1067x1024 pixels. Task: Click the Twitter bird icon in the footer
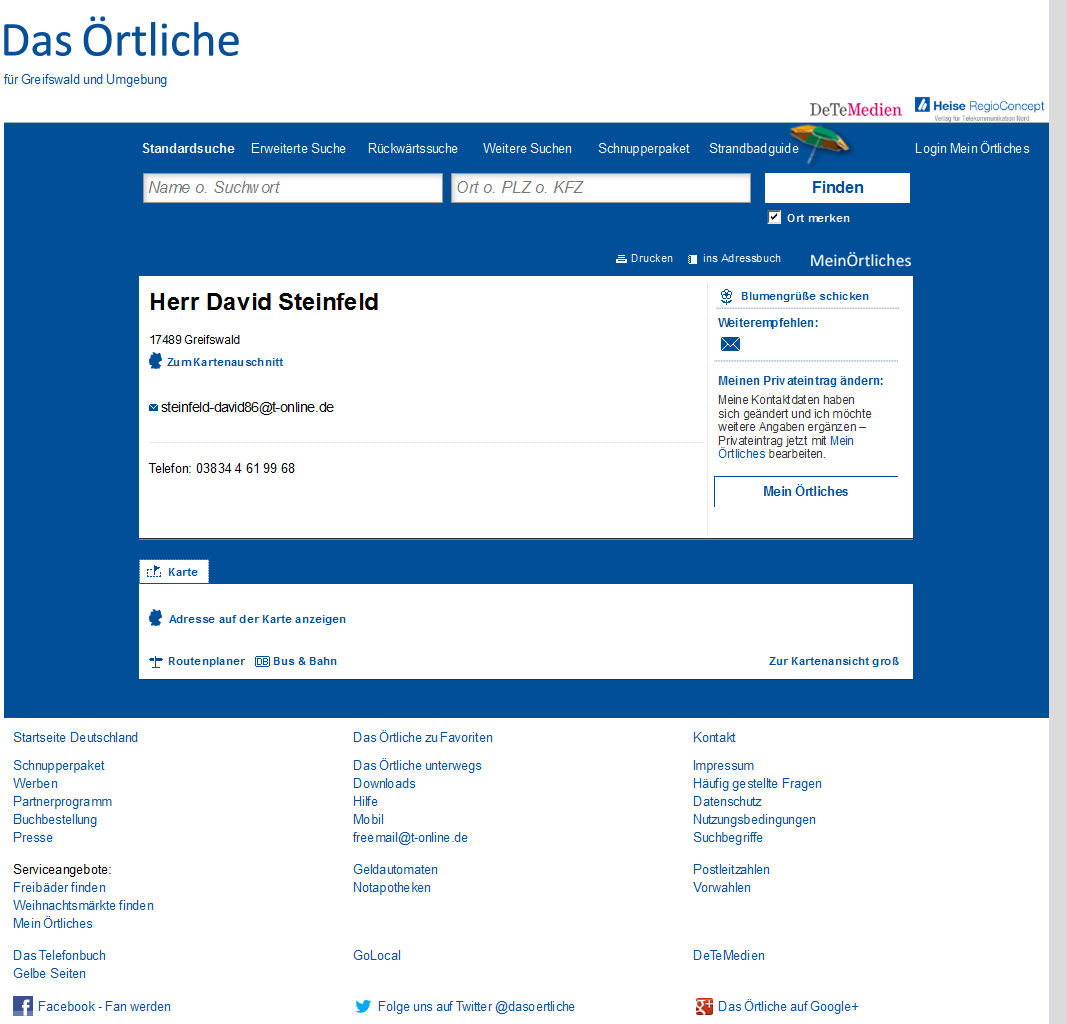(363, 1006)
